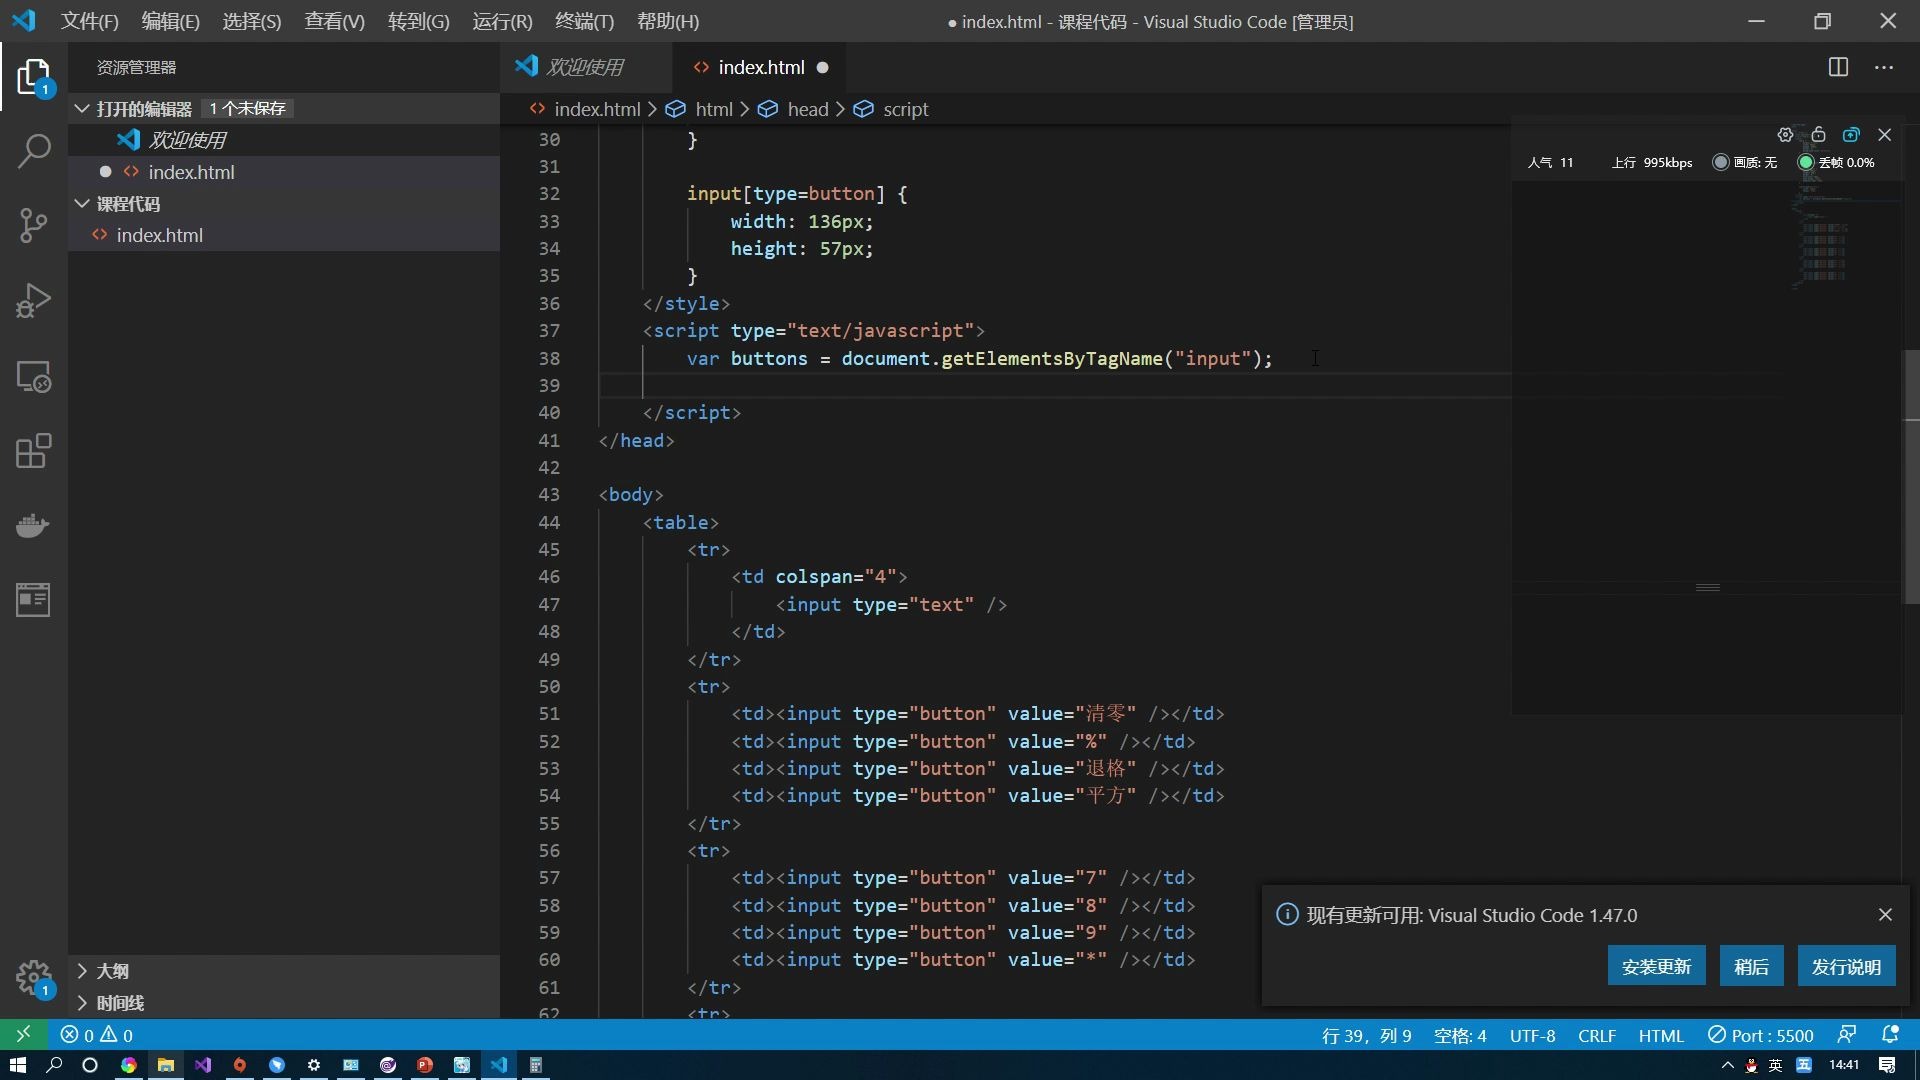
Task: Click the script breadcrumb segment
Action: click(906, 109)
